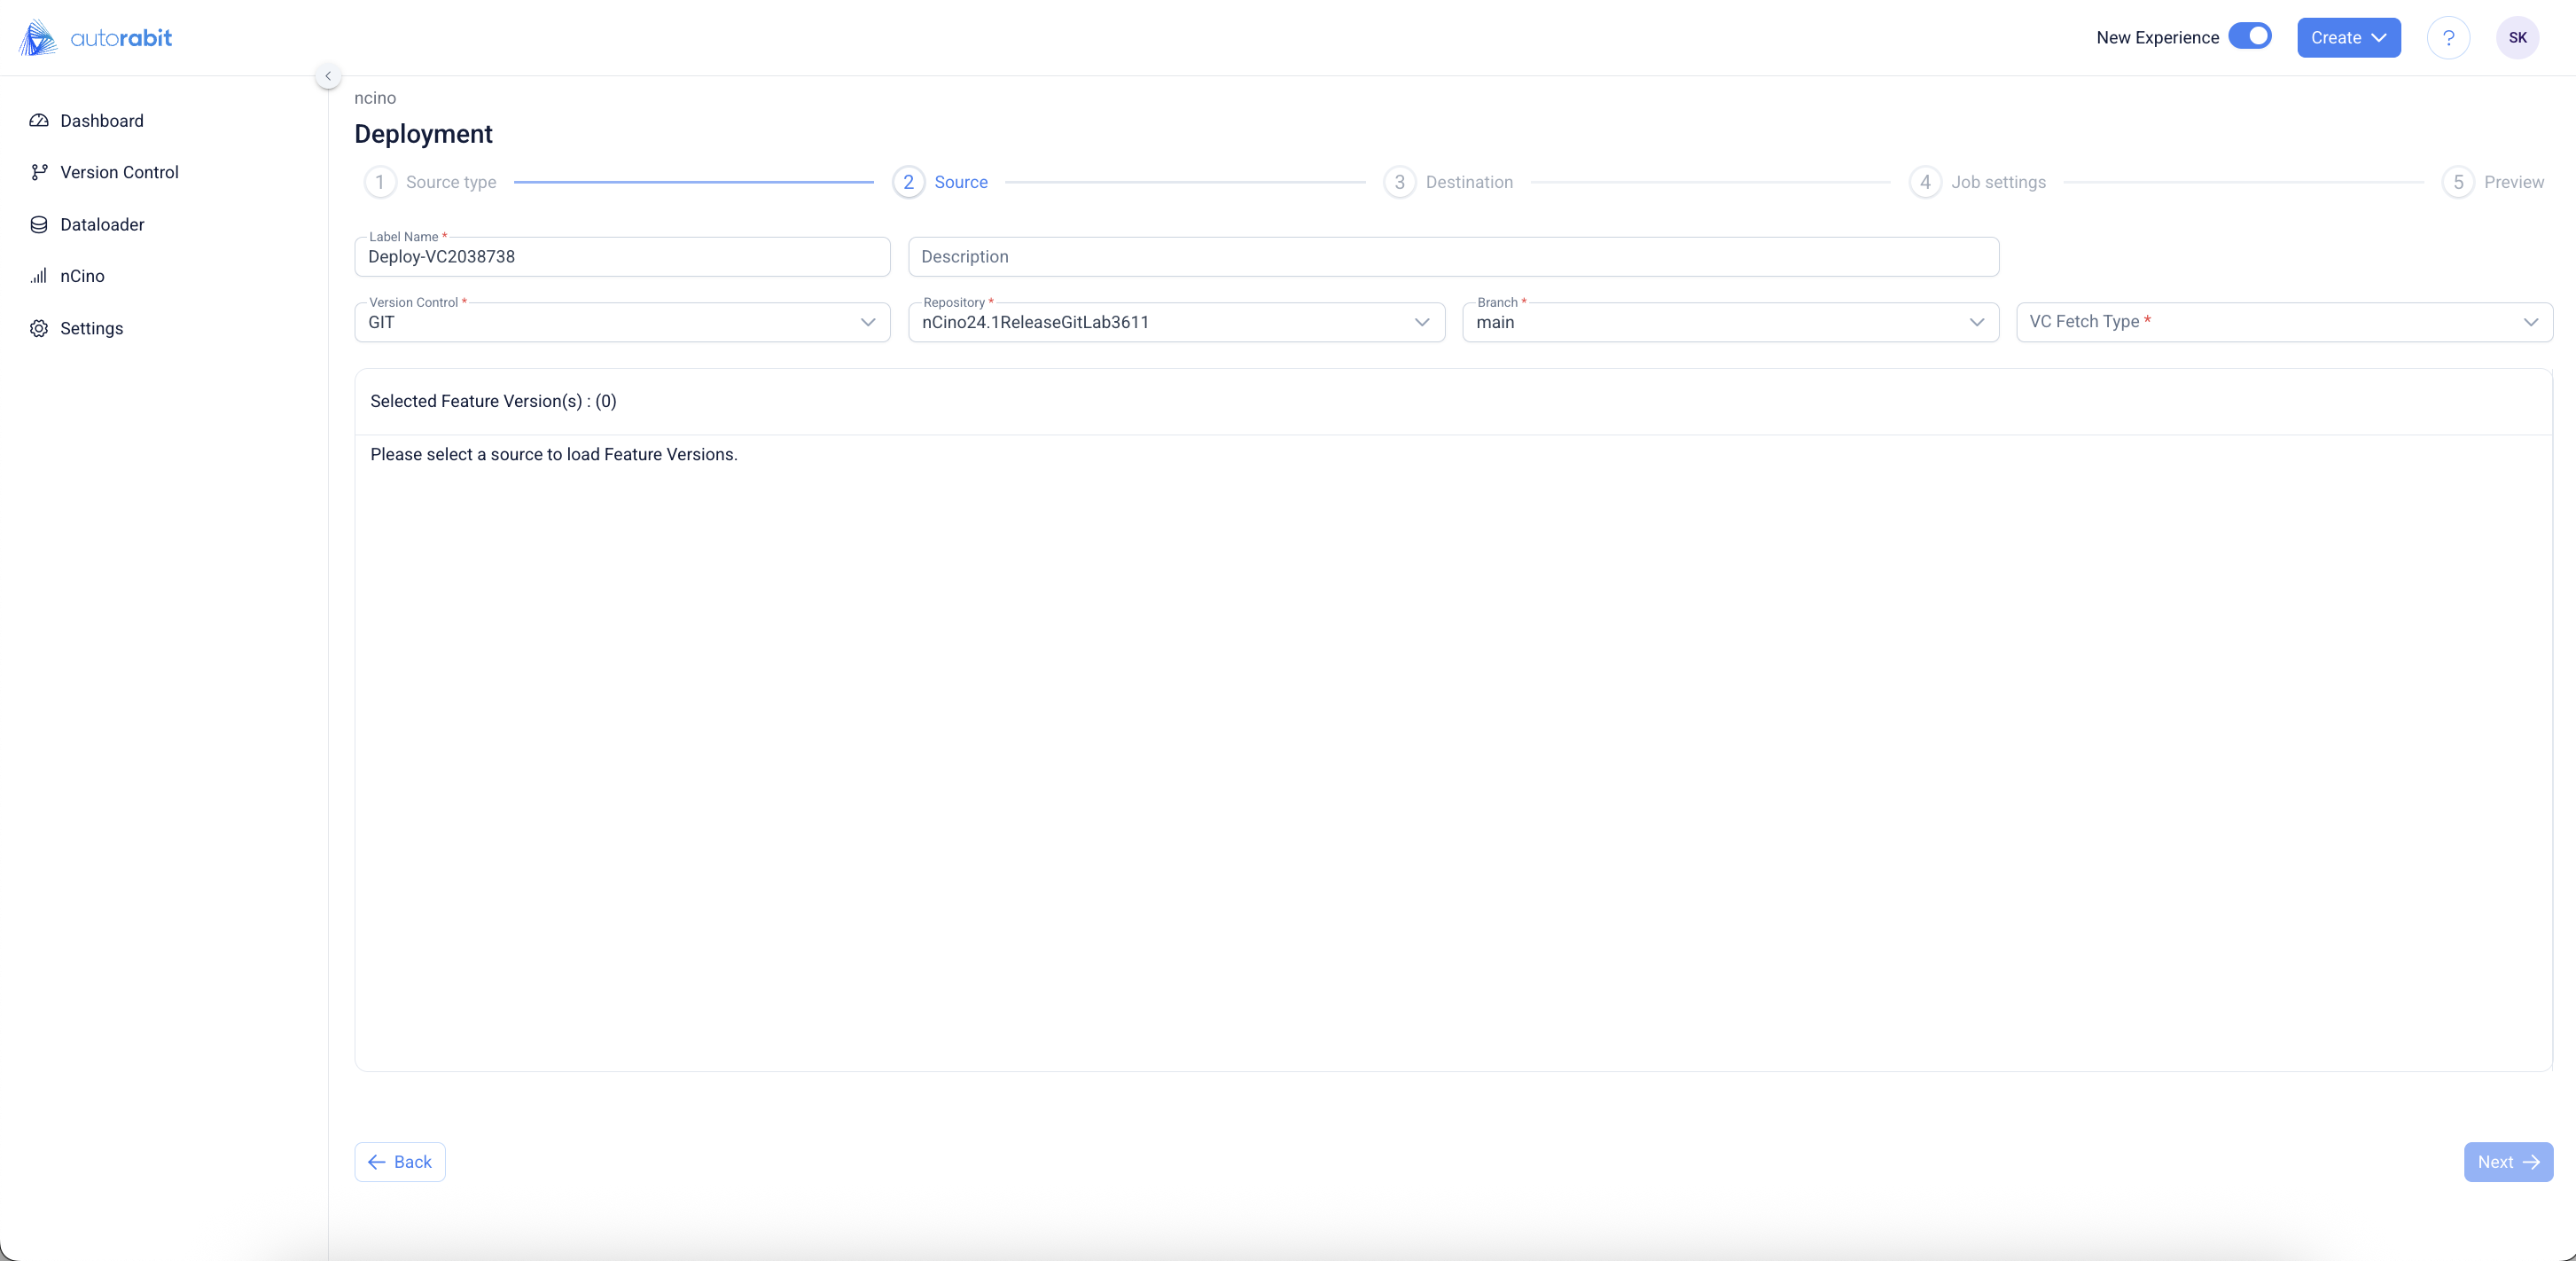The image size is (2576, 1261).
Task: Click the Back button
Action: (x=400, y=1162)
